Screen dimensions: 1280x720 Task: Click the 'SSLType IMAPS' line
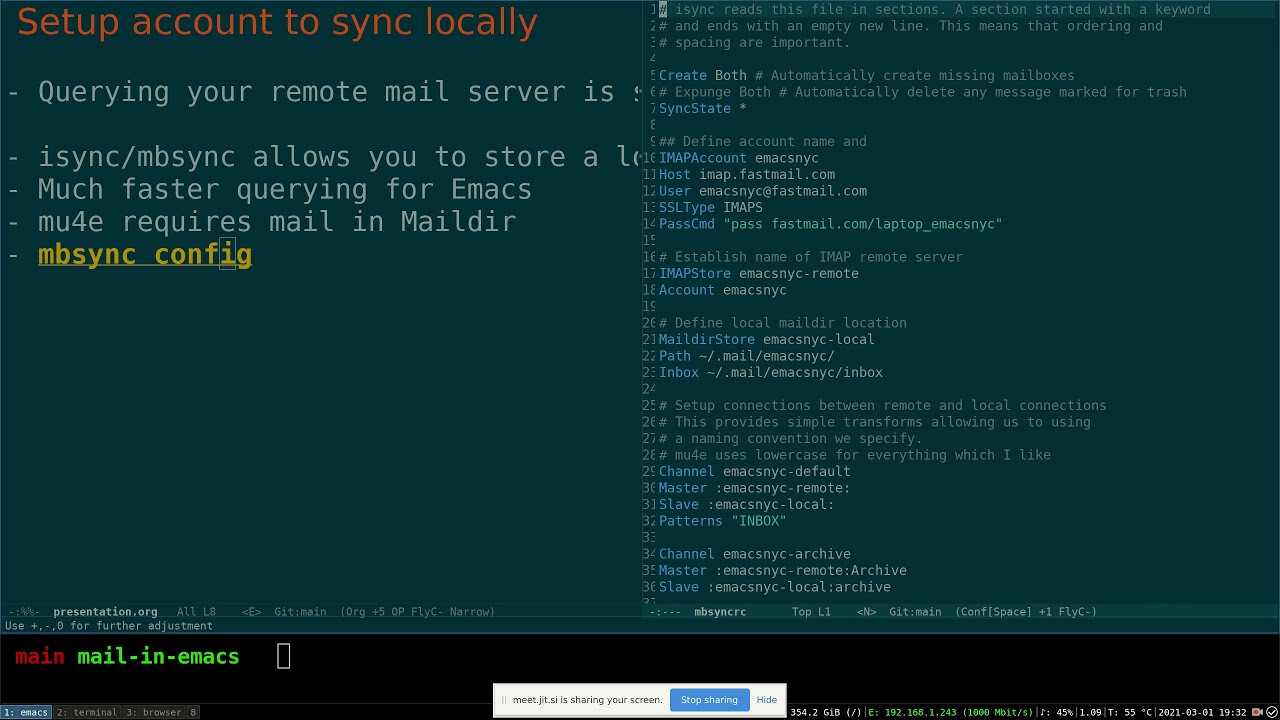tap(711, 207)
